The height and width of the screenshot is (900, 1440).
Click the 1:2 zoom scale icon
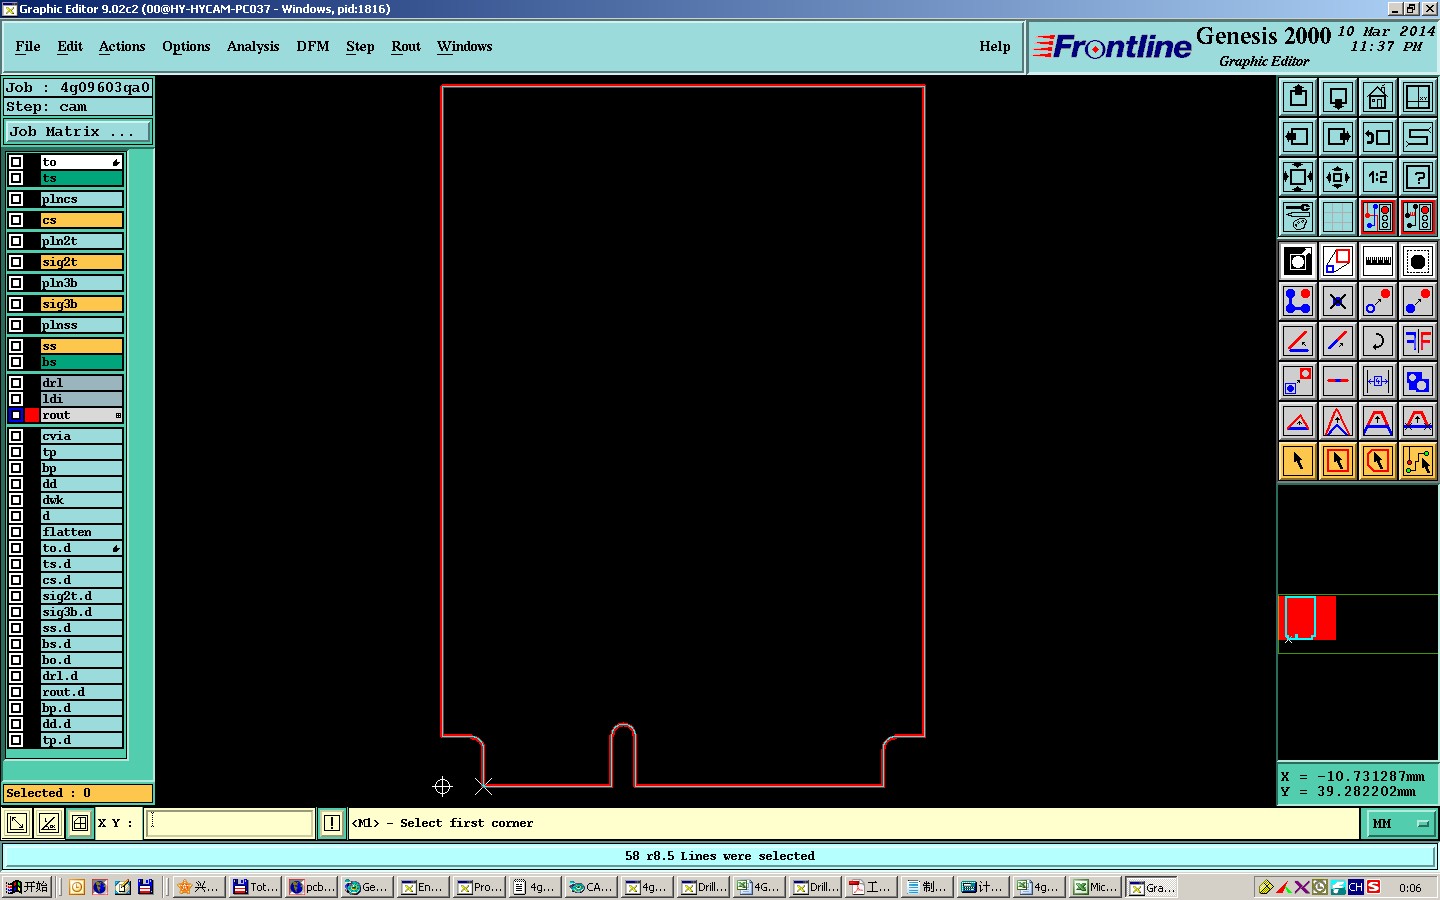[1378, 177]
